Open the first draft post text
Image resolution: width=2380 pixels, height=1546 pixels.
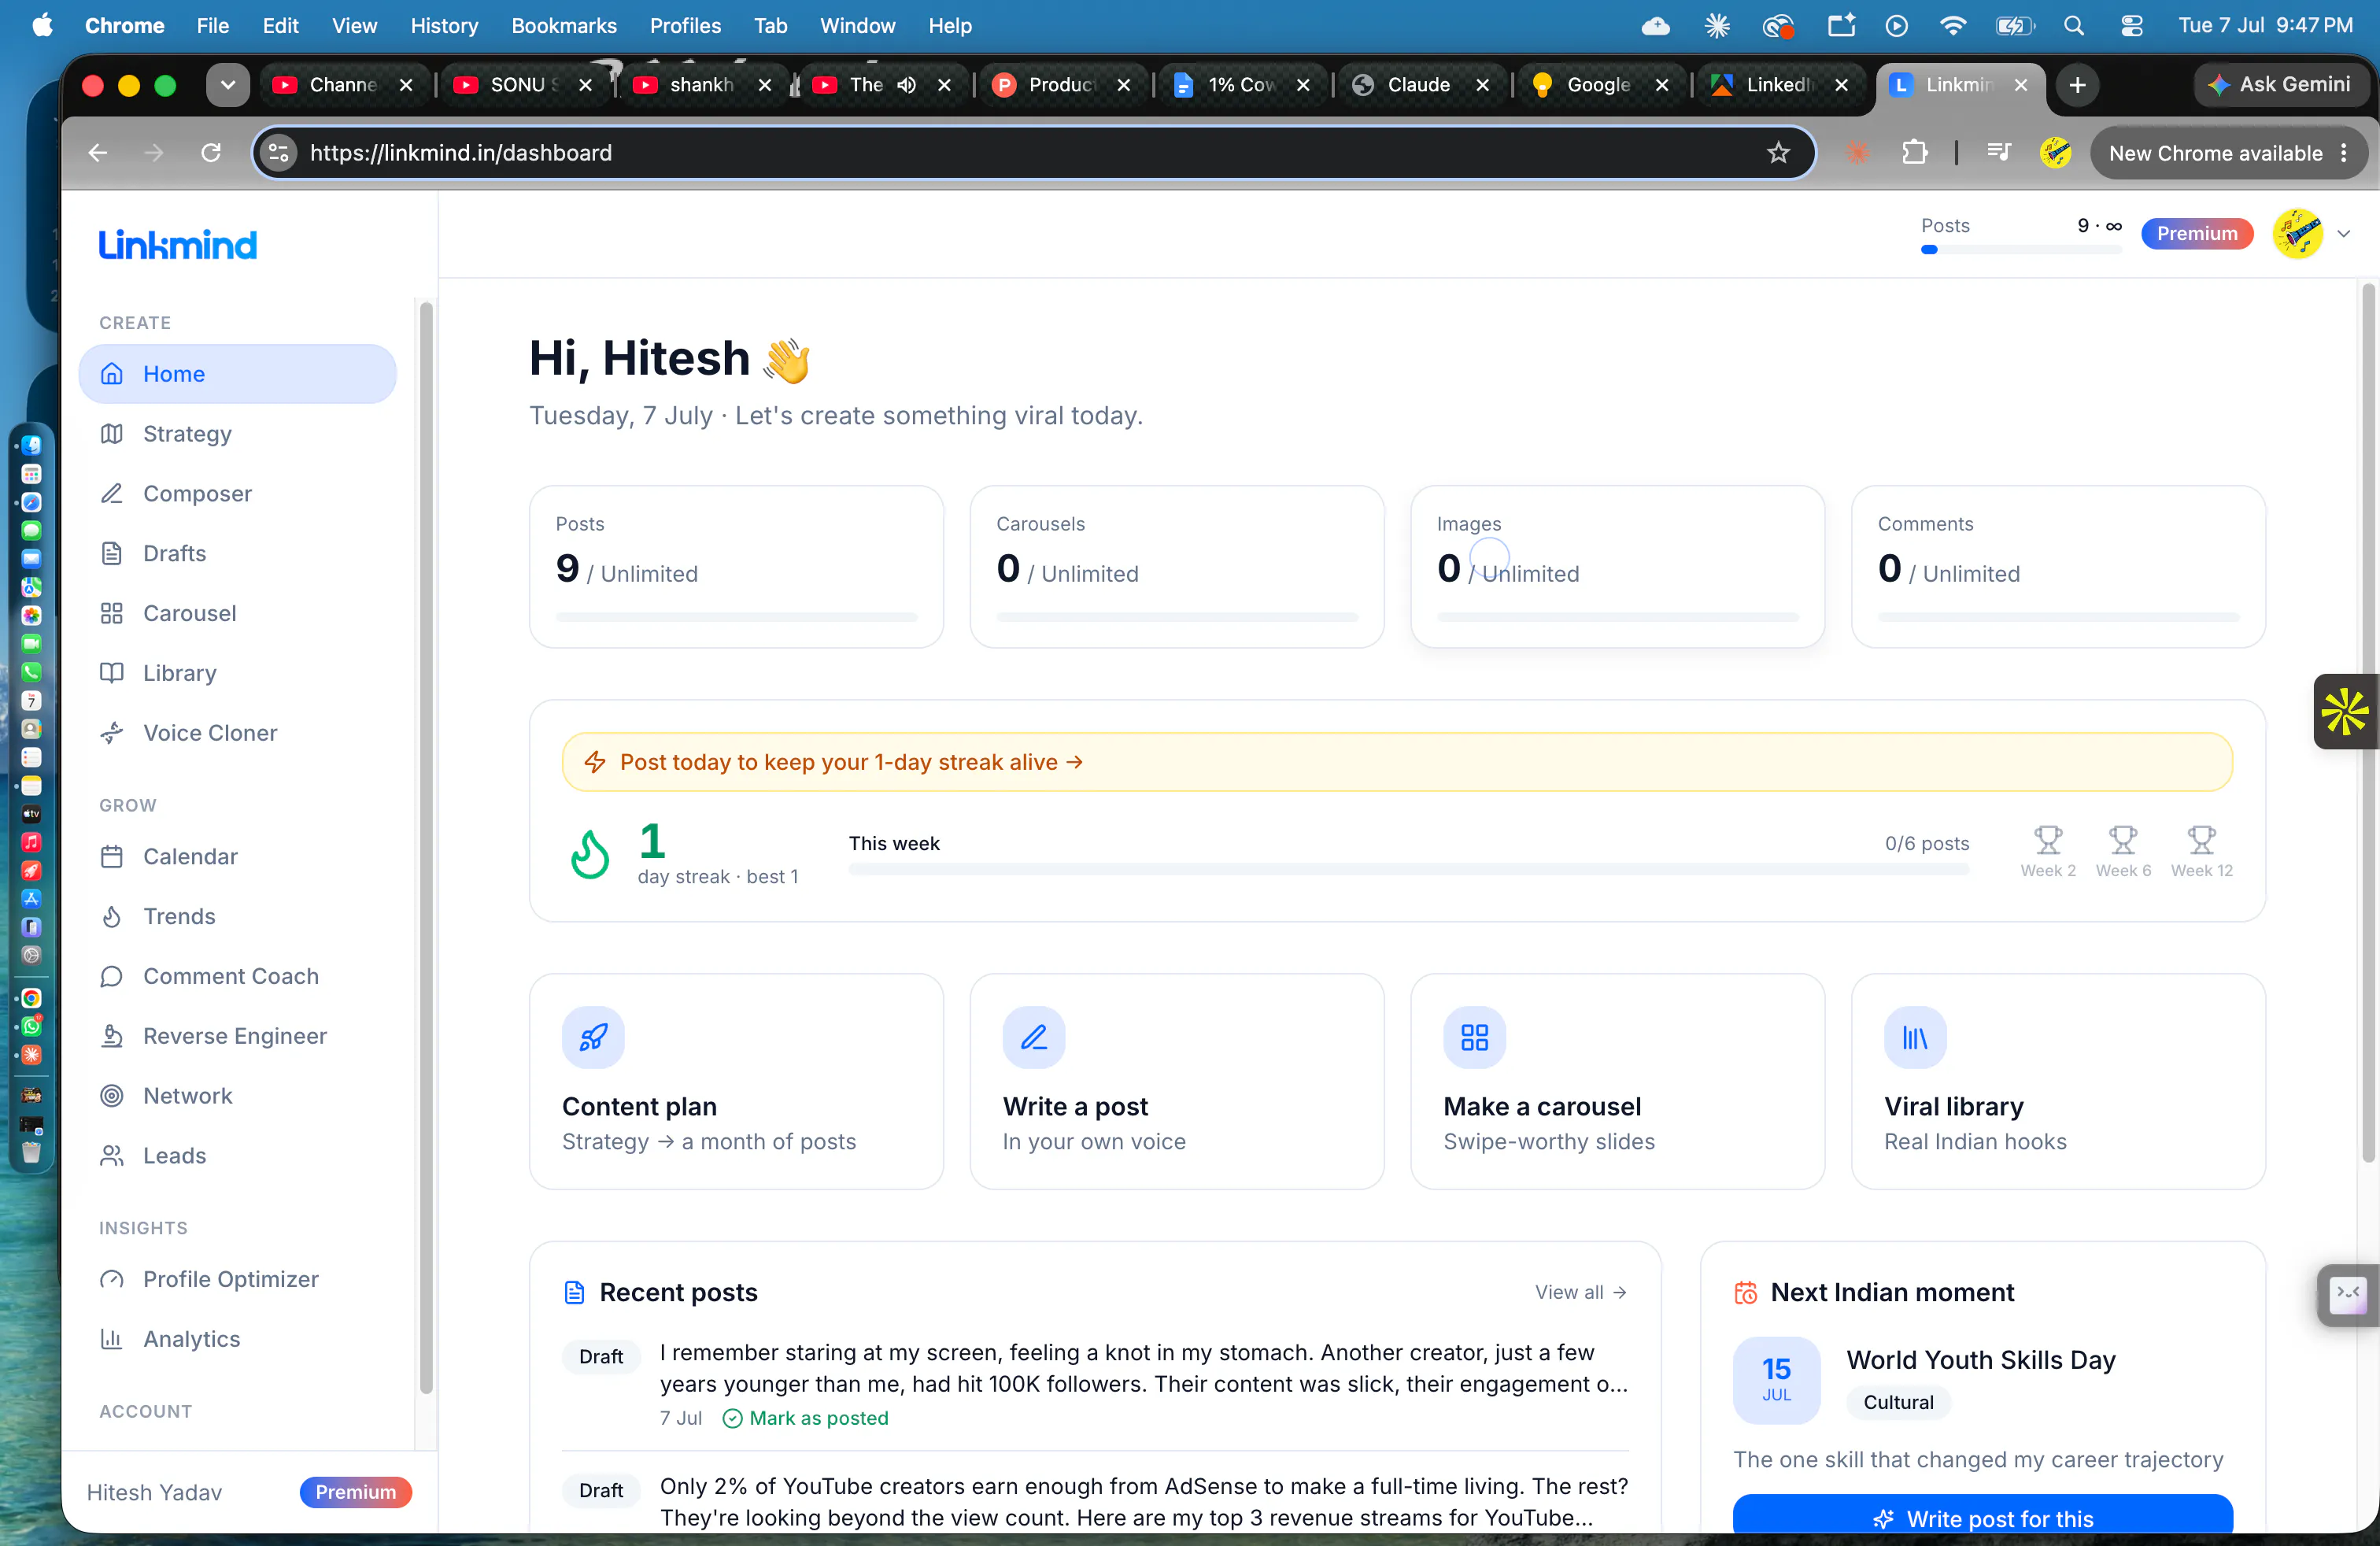coord(1143,1368)
